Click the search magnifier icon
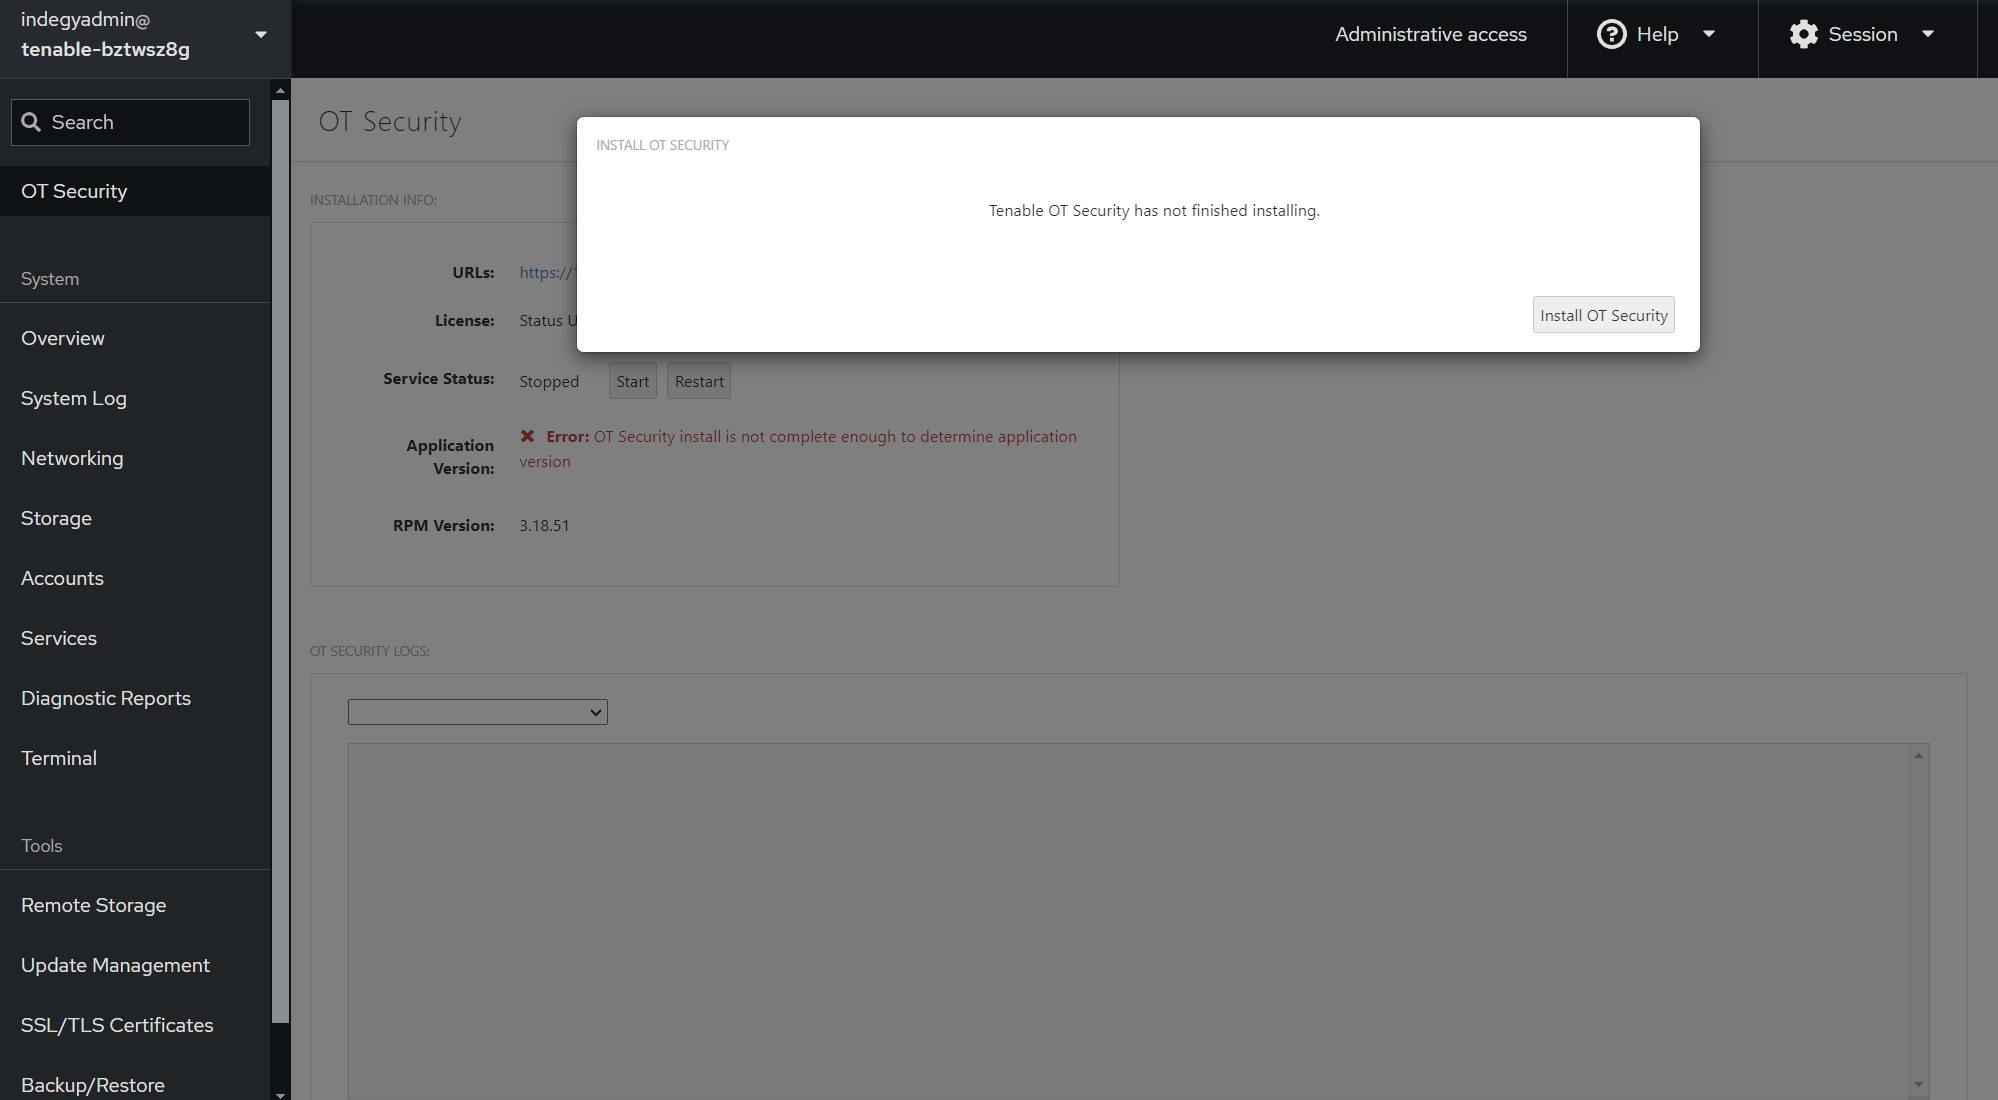Image resolution: width=1998 pixels, height=1100 pixels. (x=31, y=122)
